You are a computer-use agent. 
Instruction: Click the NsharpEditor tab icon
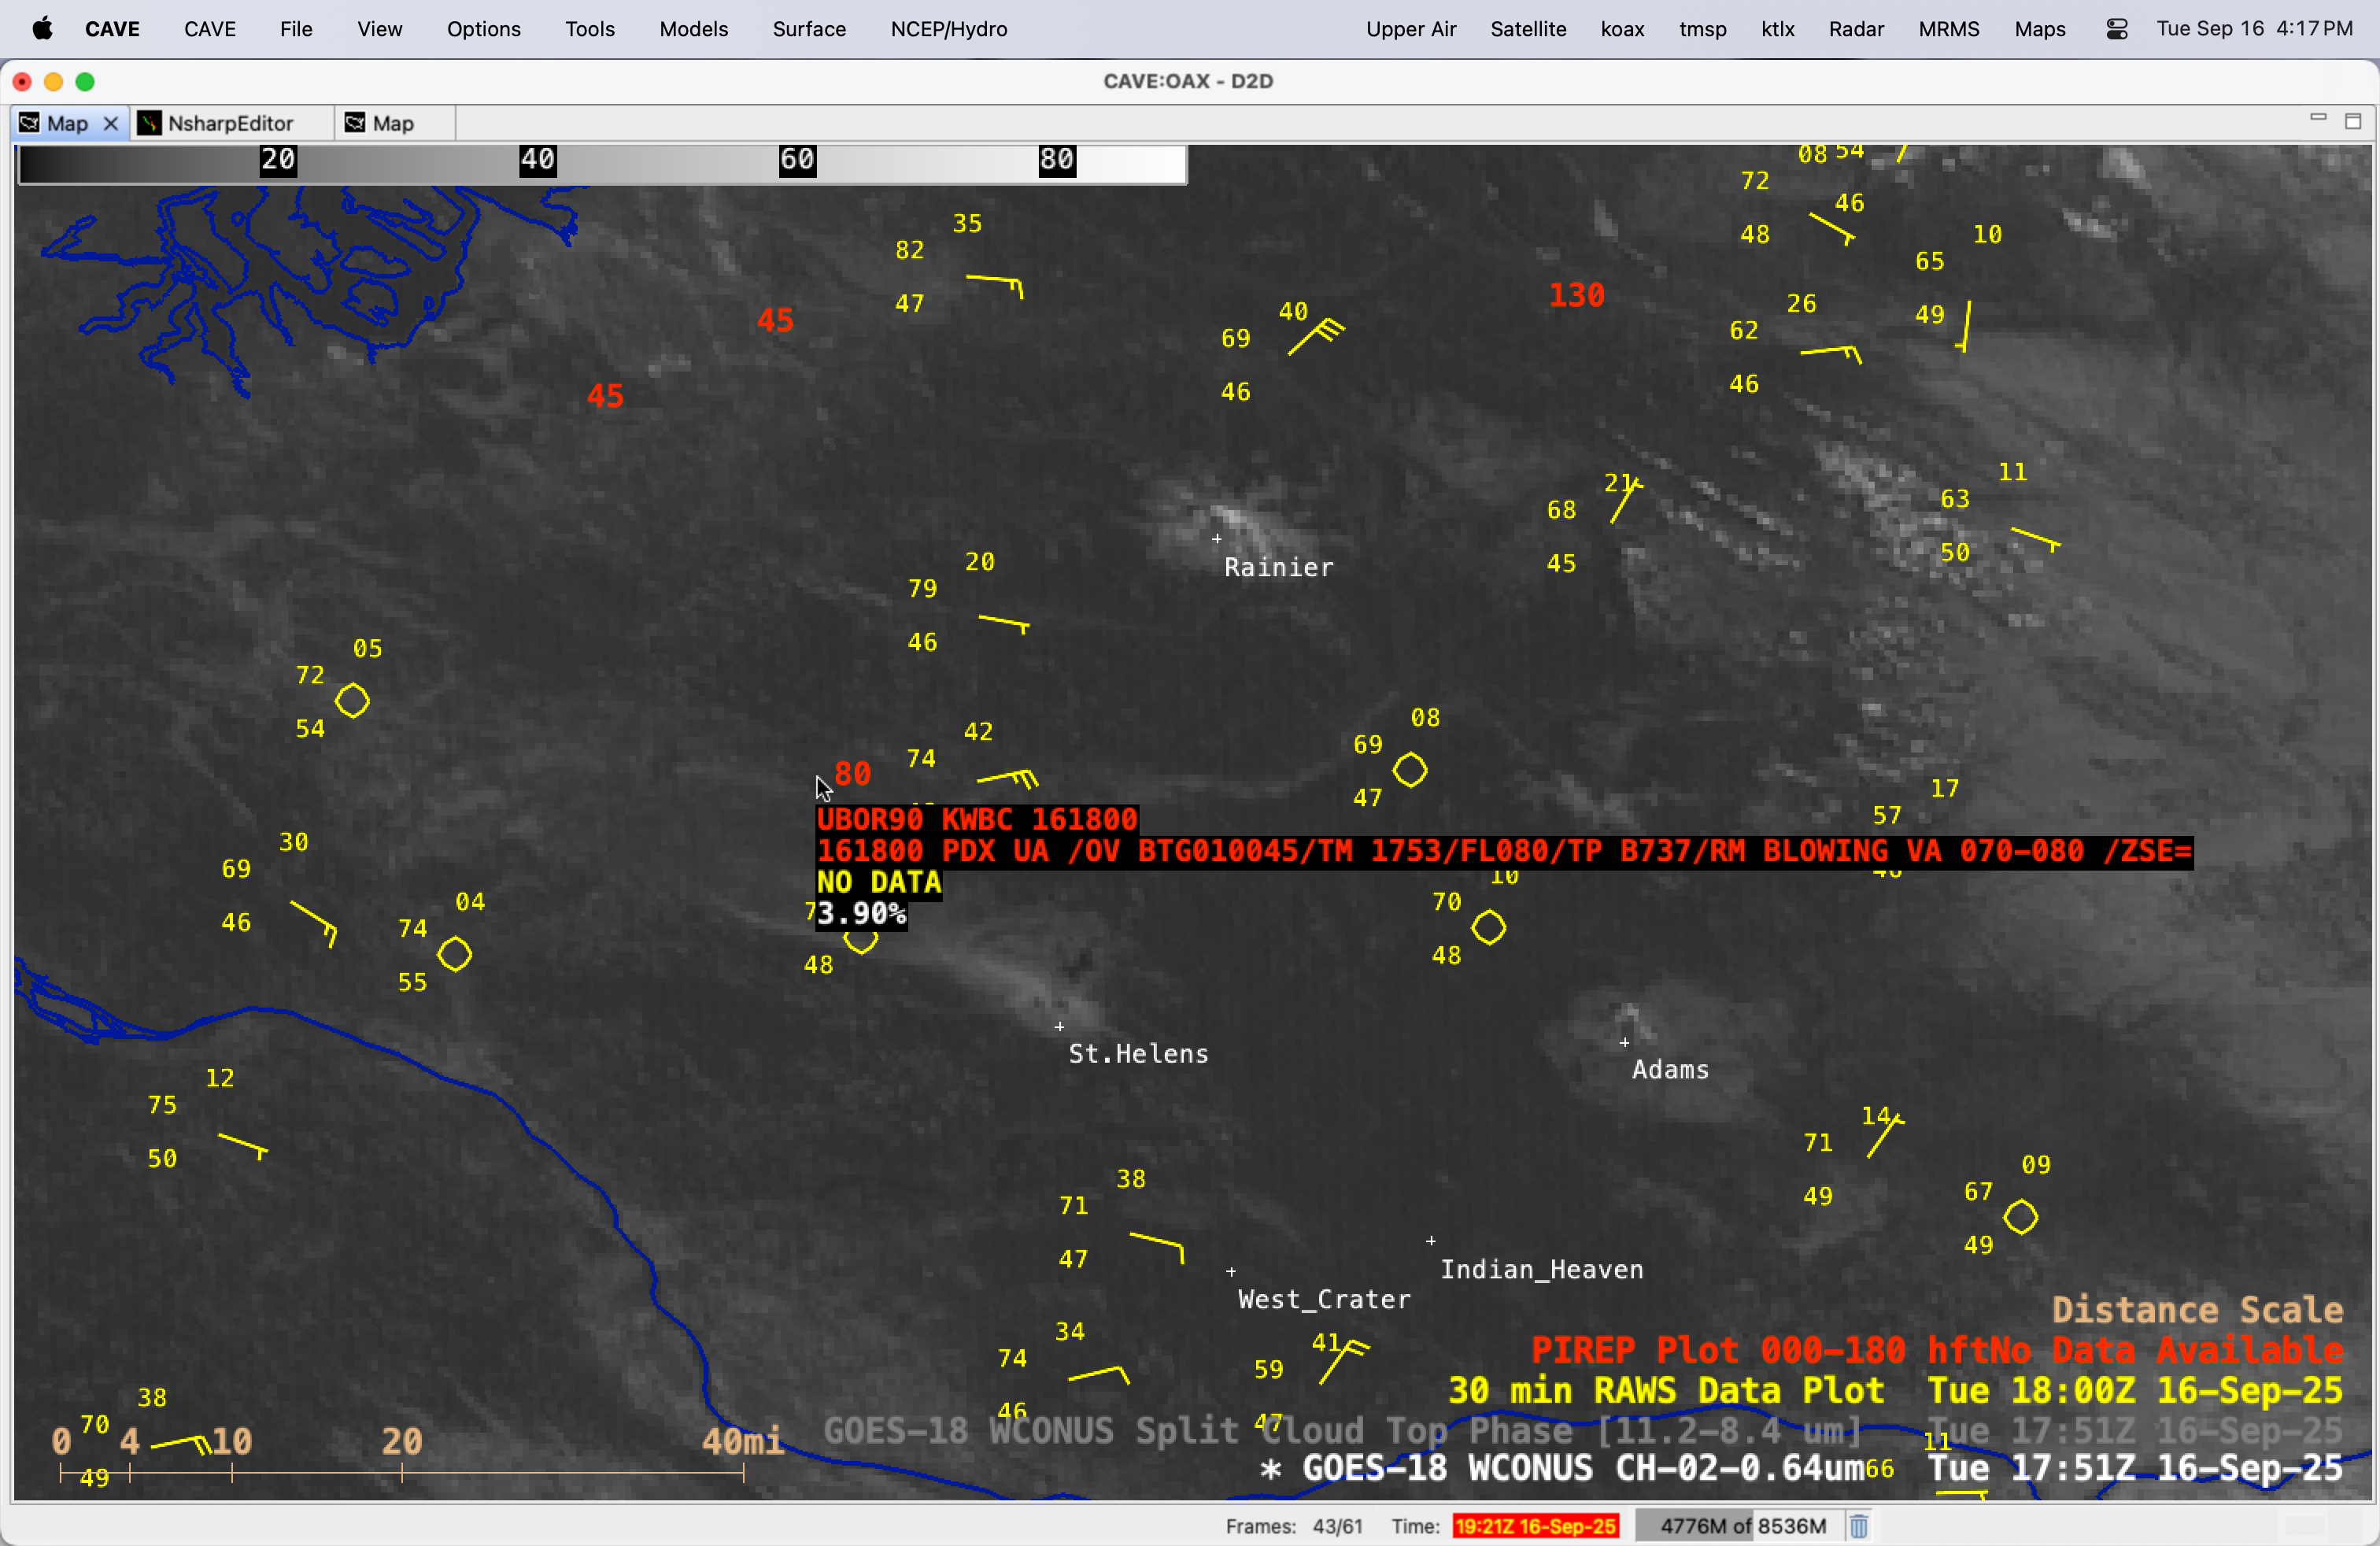(150, 123)
